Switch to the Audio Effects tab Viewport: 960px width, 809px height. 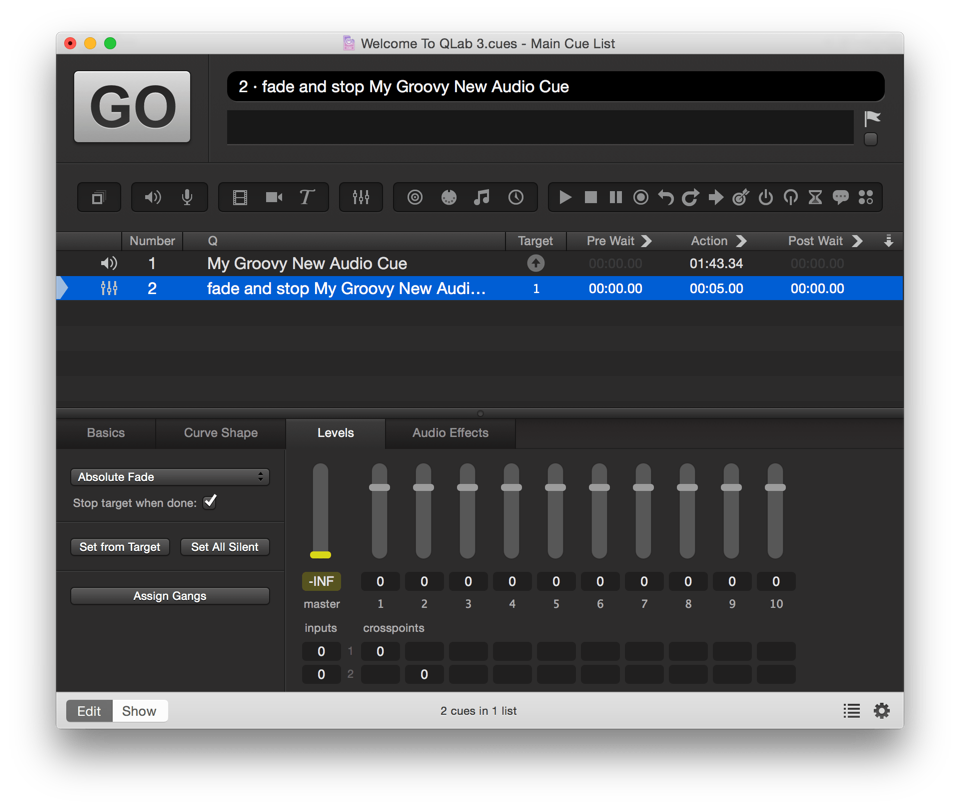(x=450, y=433)
